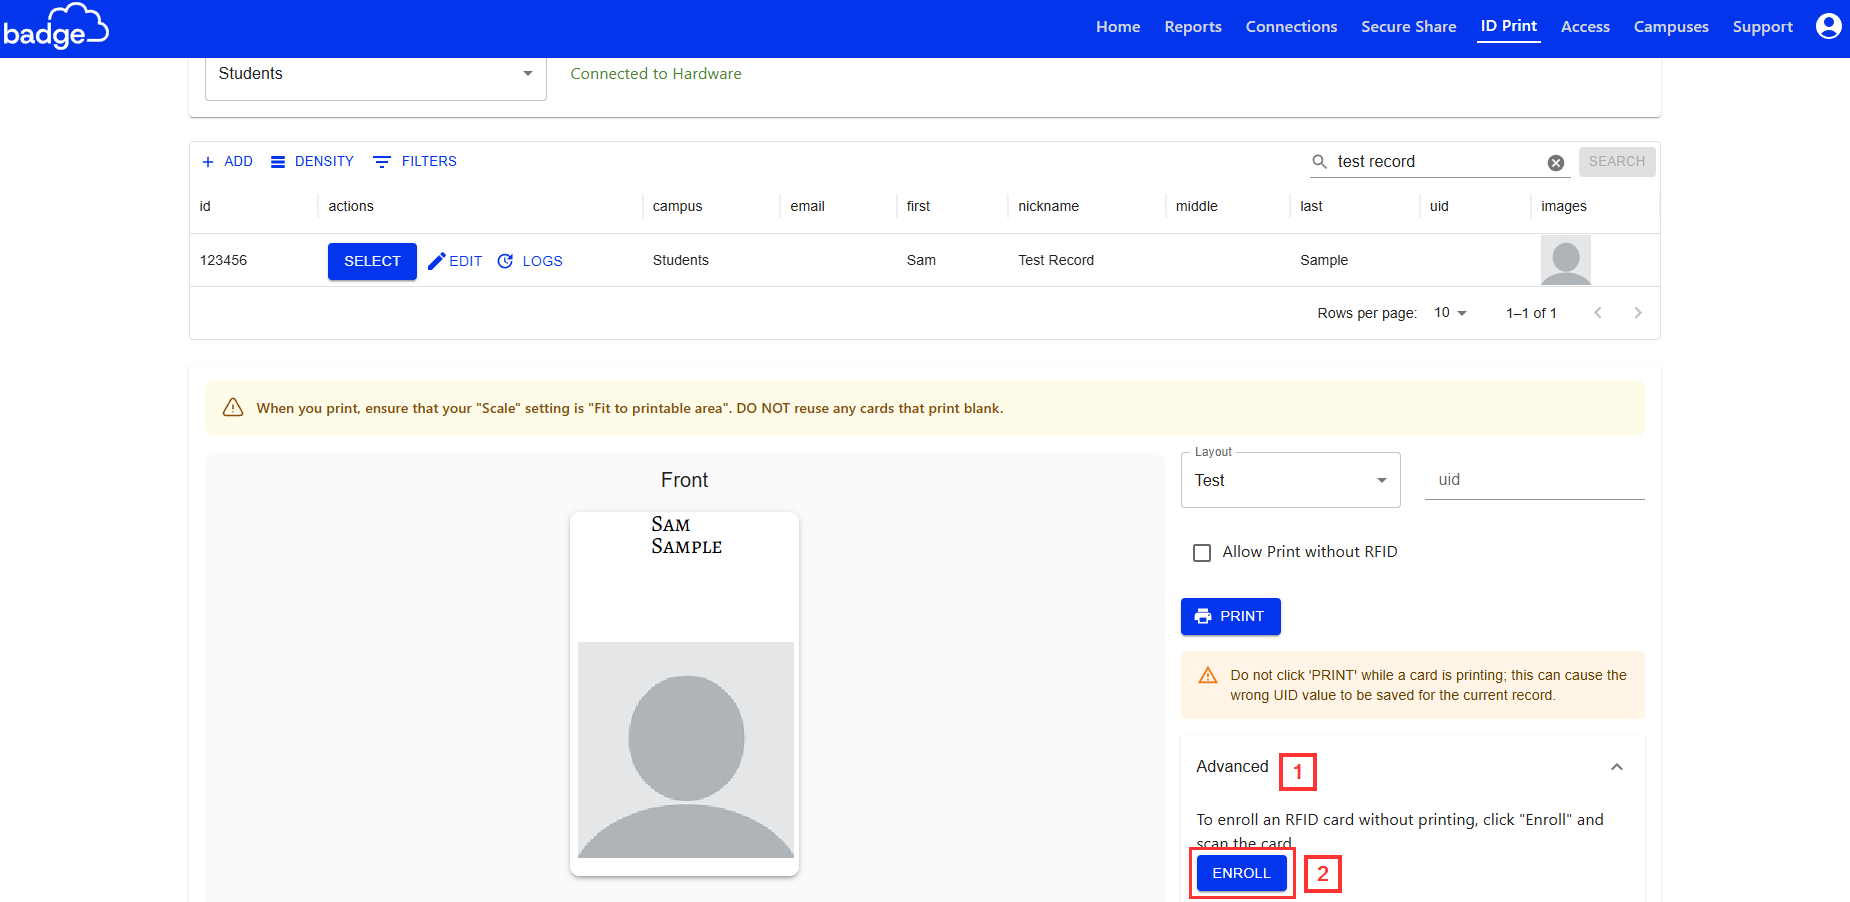Go to the next table page arrow

(x=1638, y=313)
